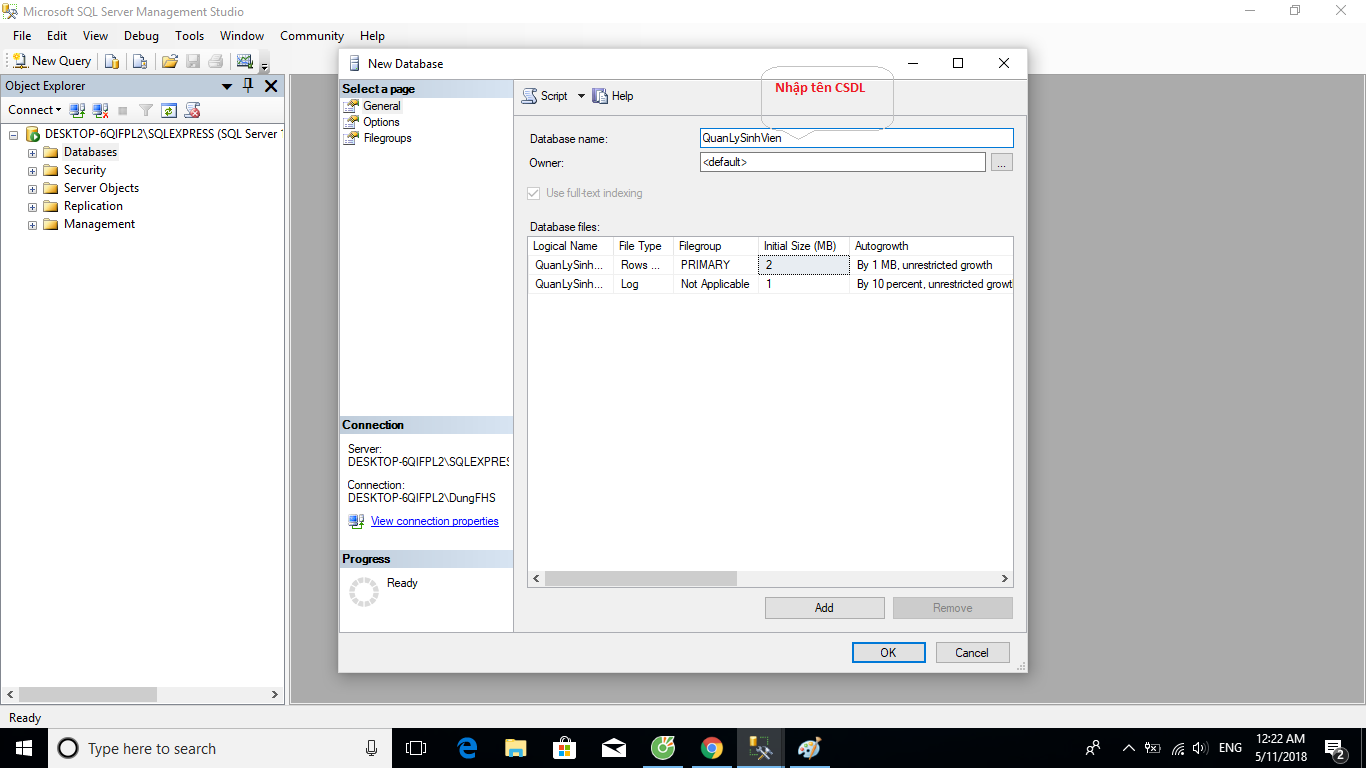Click OK to create the database

pyautogui.click(x=888, y=652)
